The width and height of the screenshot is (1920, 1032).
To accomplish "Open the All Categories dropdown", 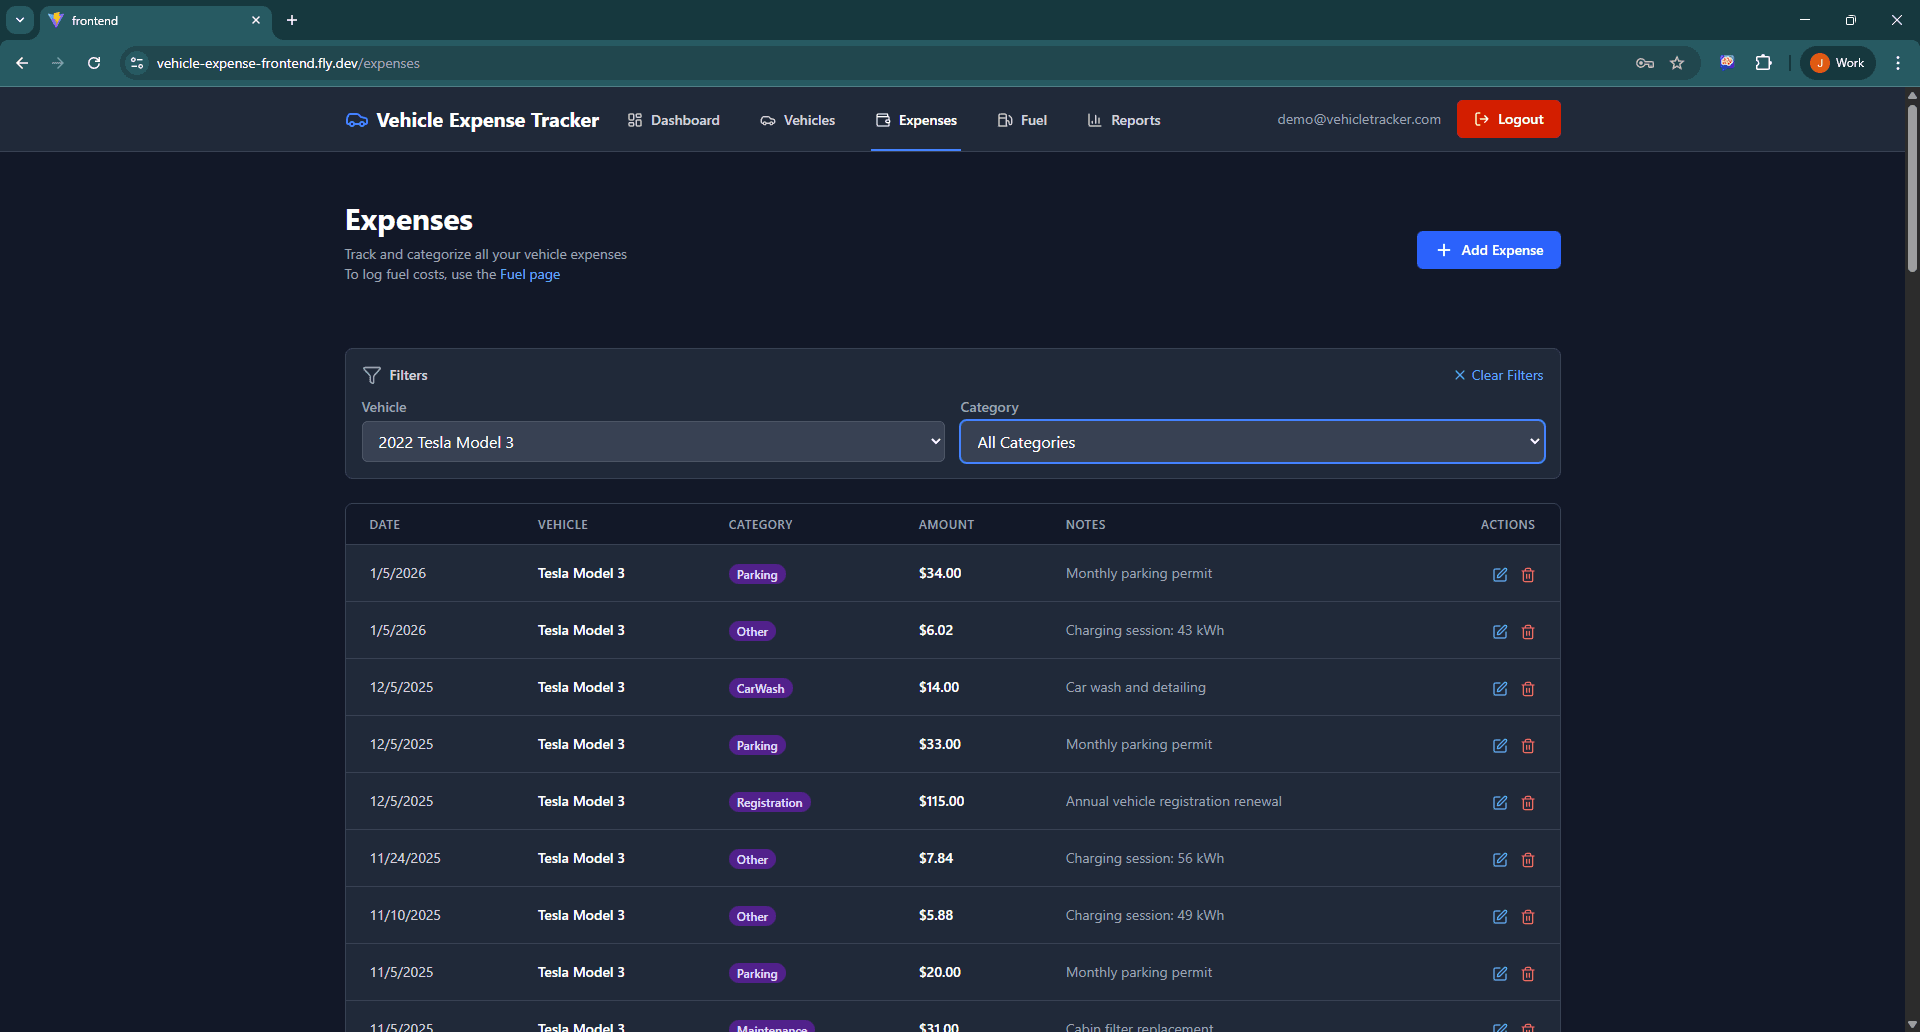I will [1251, 441].
